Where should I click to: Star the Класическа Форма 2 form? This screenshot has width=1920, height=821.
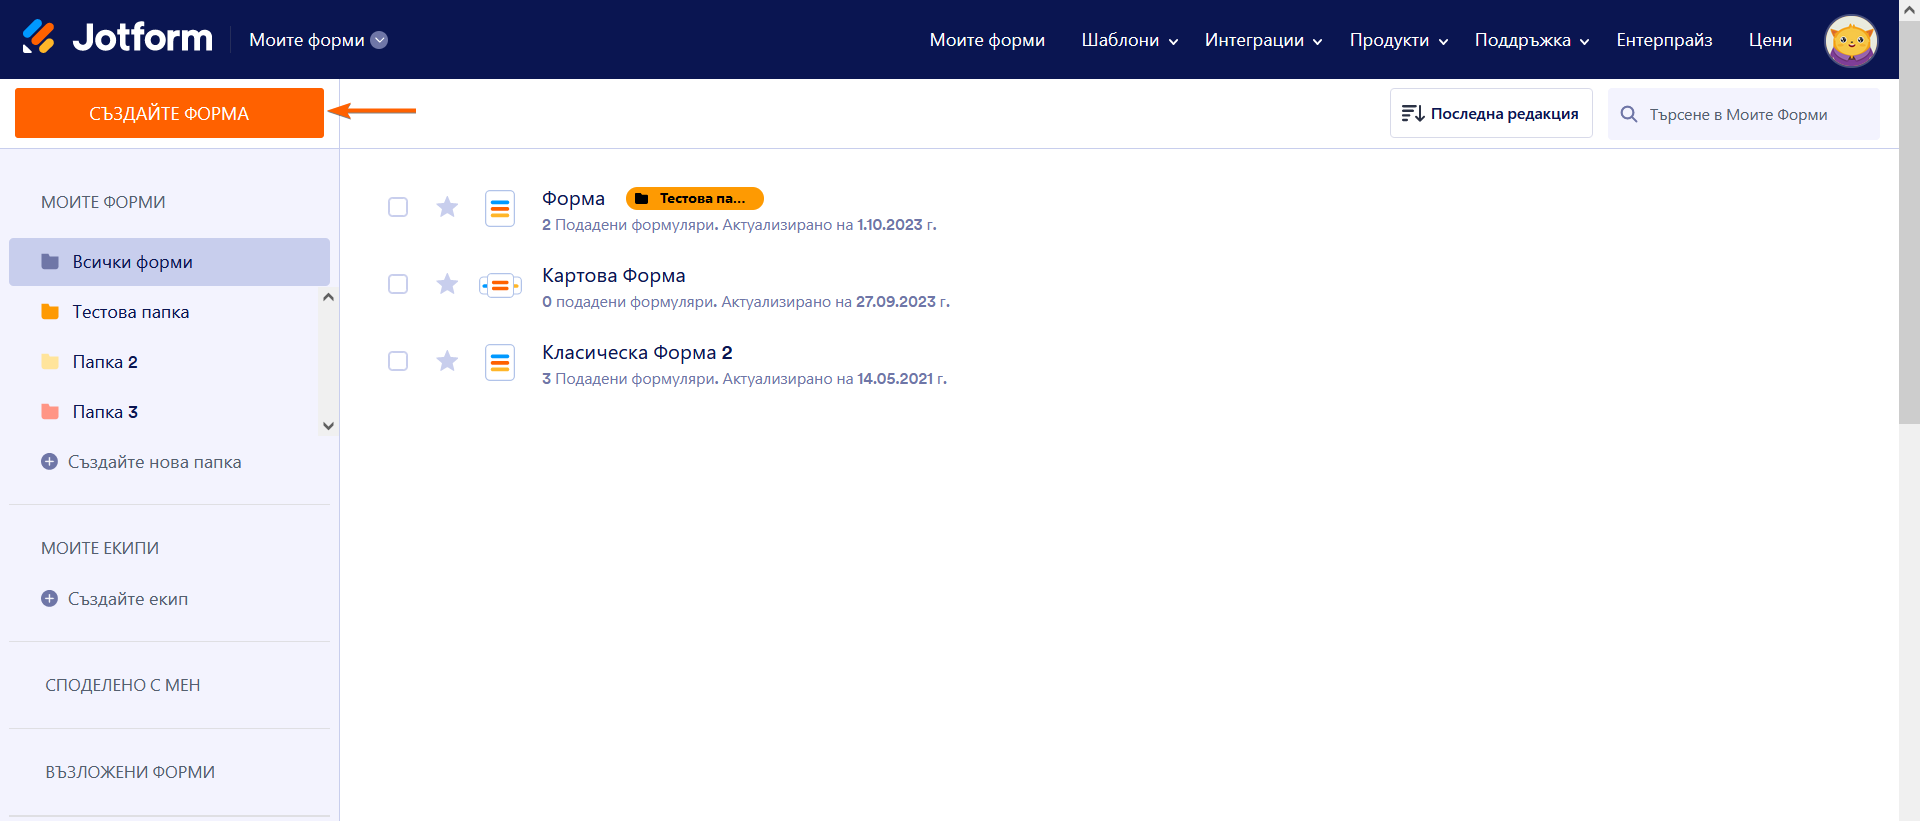click(x=447, y=361)
